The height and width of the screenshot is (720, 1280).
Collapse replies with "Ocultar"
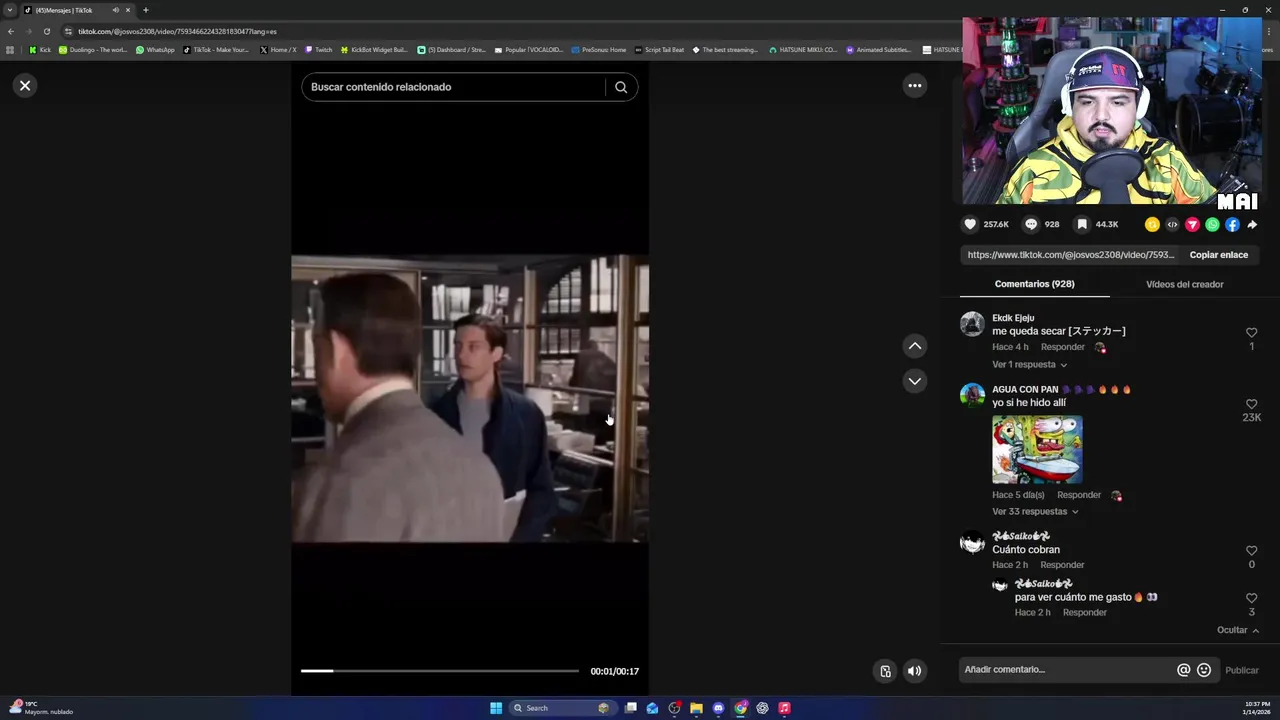pyautogui.click(x=1238, y=630)
